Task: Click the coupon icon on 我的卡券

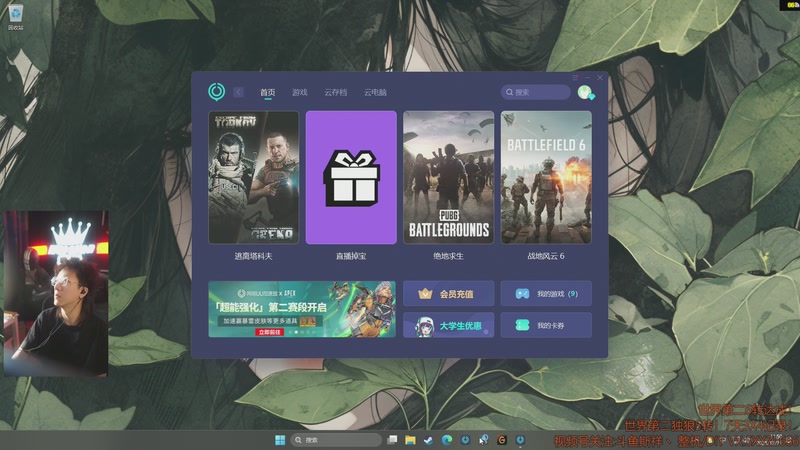Action: coord(522,325)
